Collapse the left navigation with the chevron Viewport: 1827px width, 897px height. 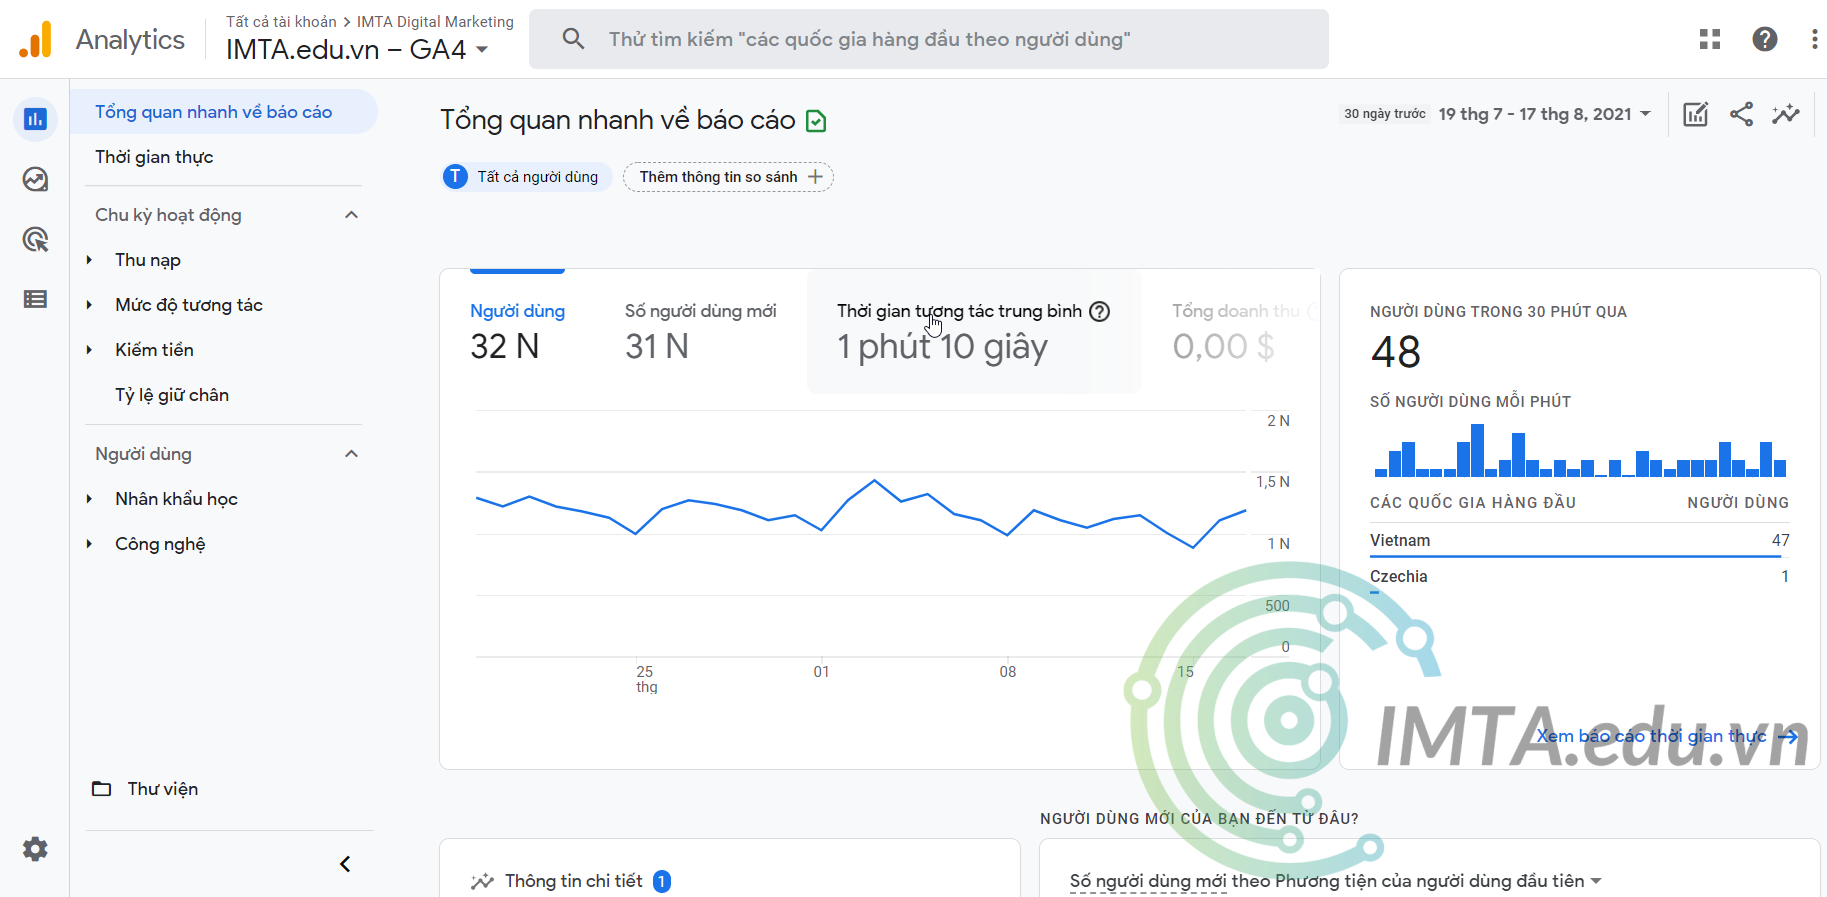(345, 864)
